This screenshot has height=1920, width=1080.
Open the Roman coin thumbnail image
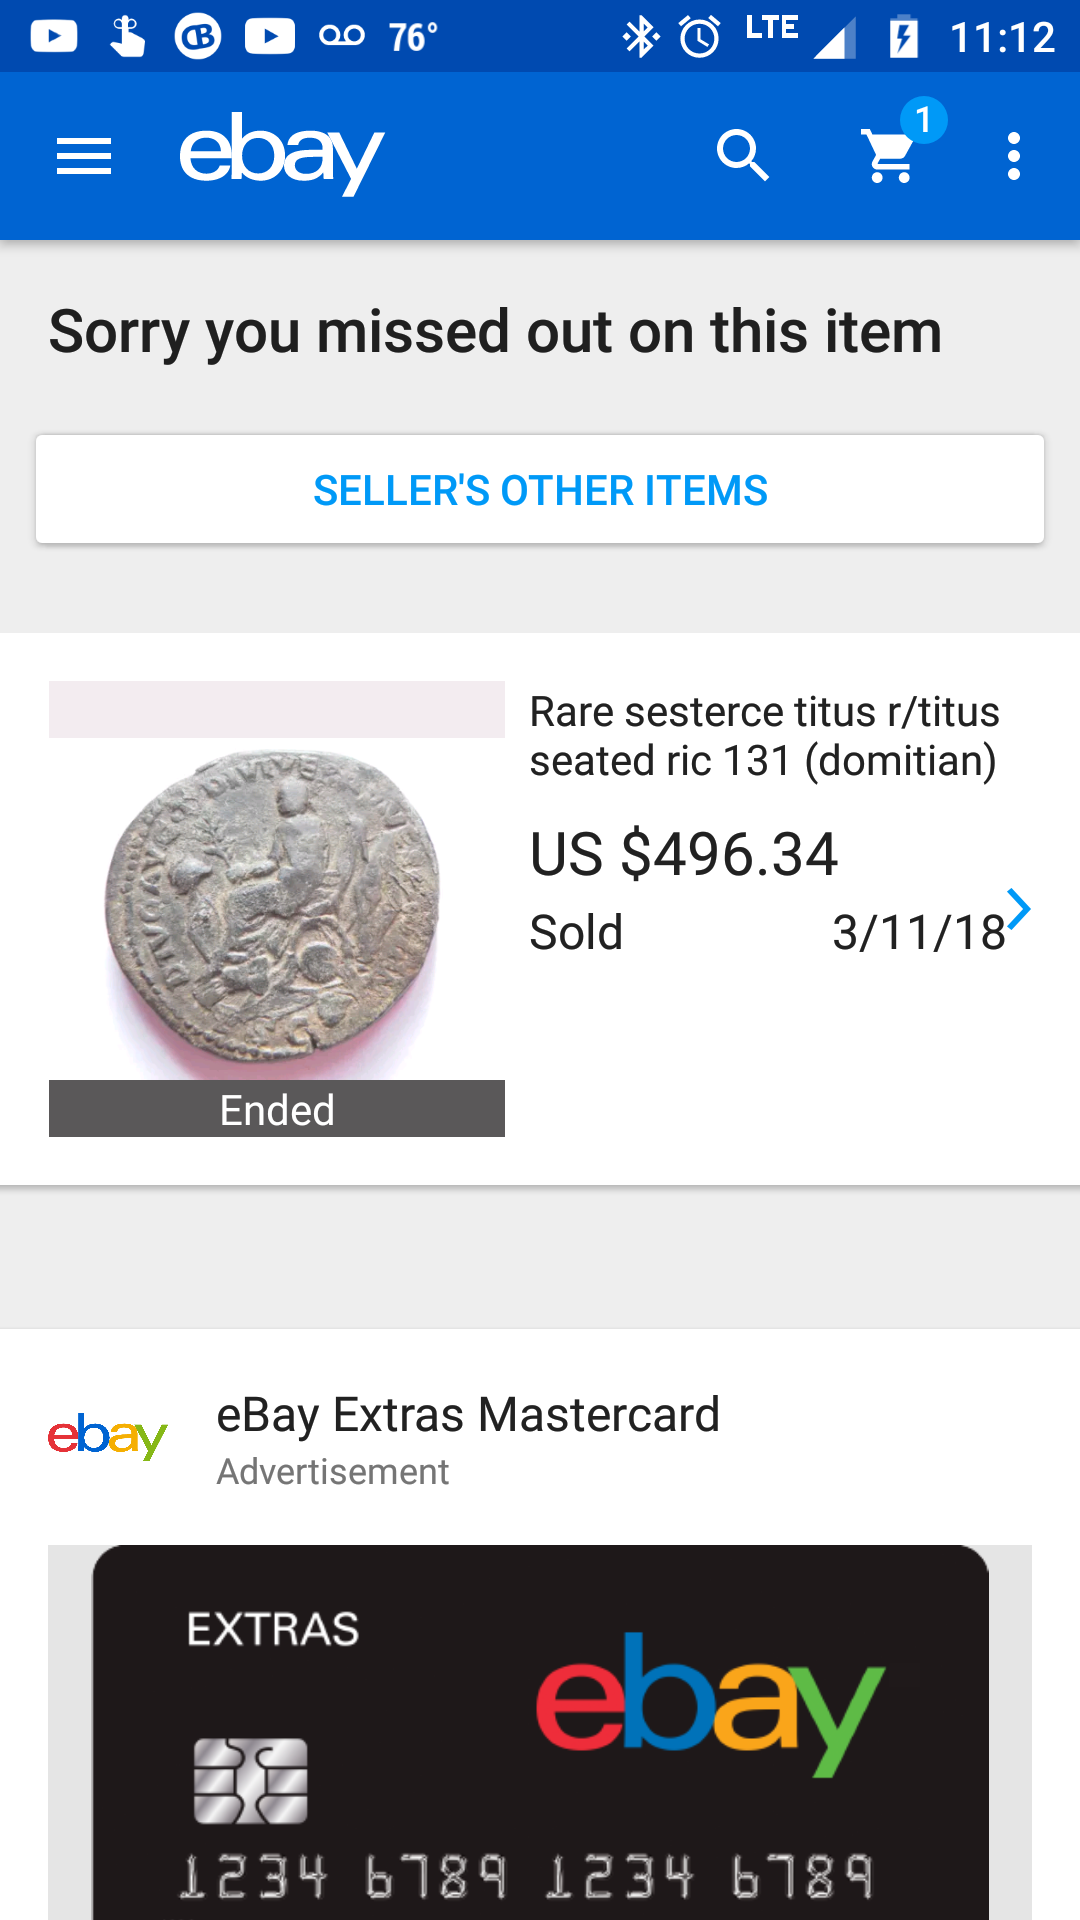click(276, 908)
